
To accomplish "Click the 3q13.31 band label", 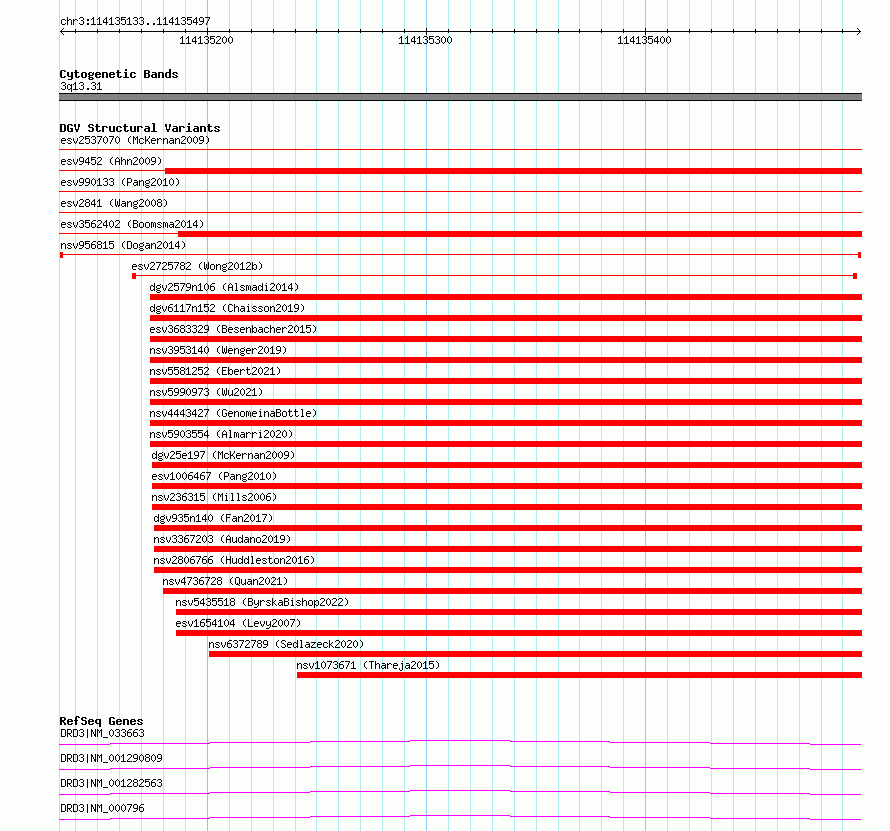I will coord(81,86).
